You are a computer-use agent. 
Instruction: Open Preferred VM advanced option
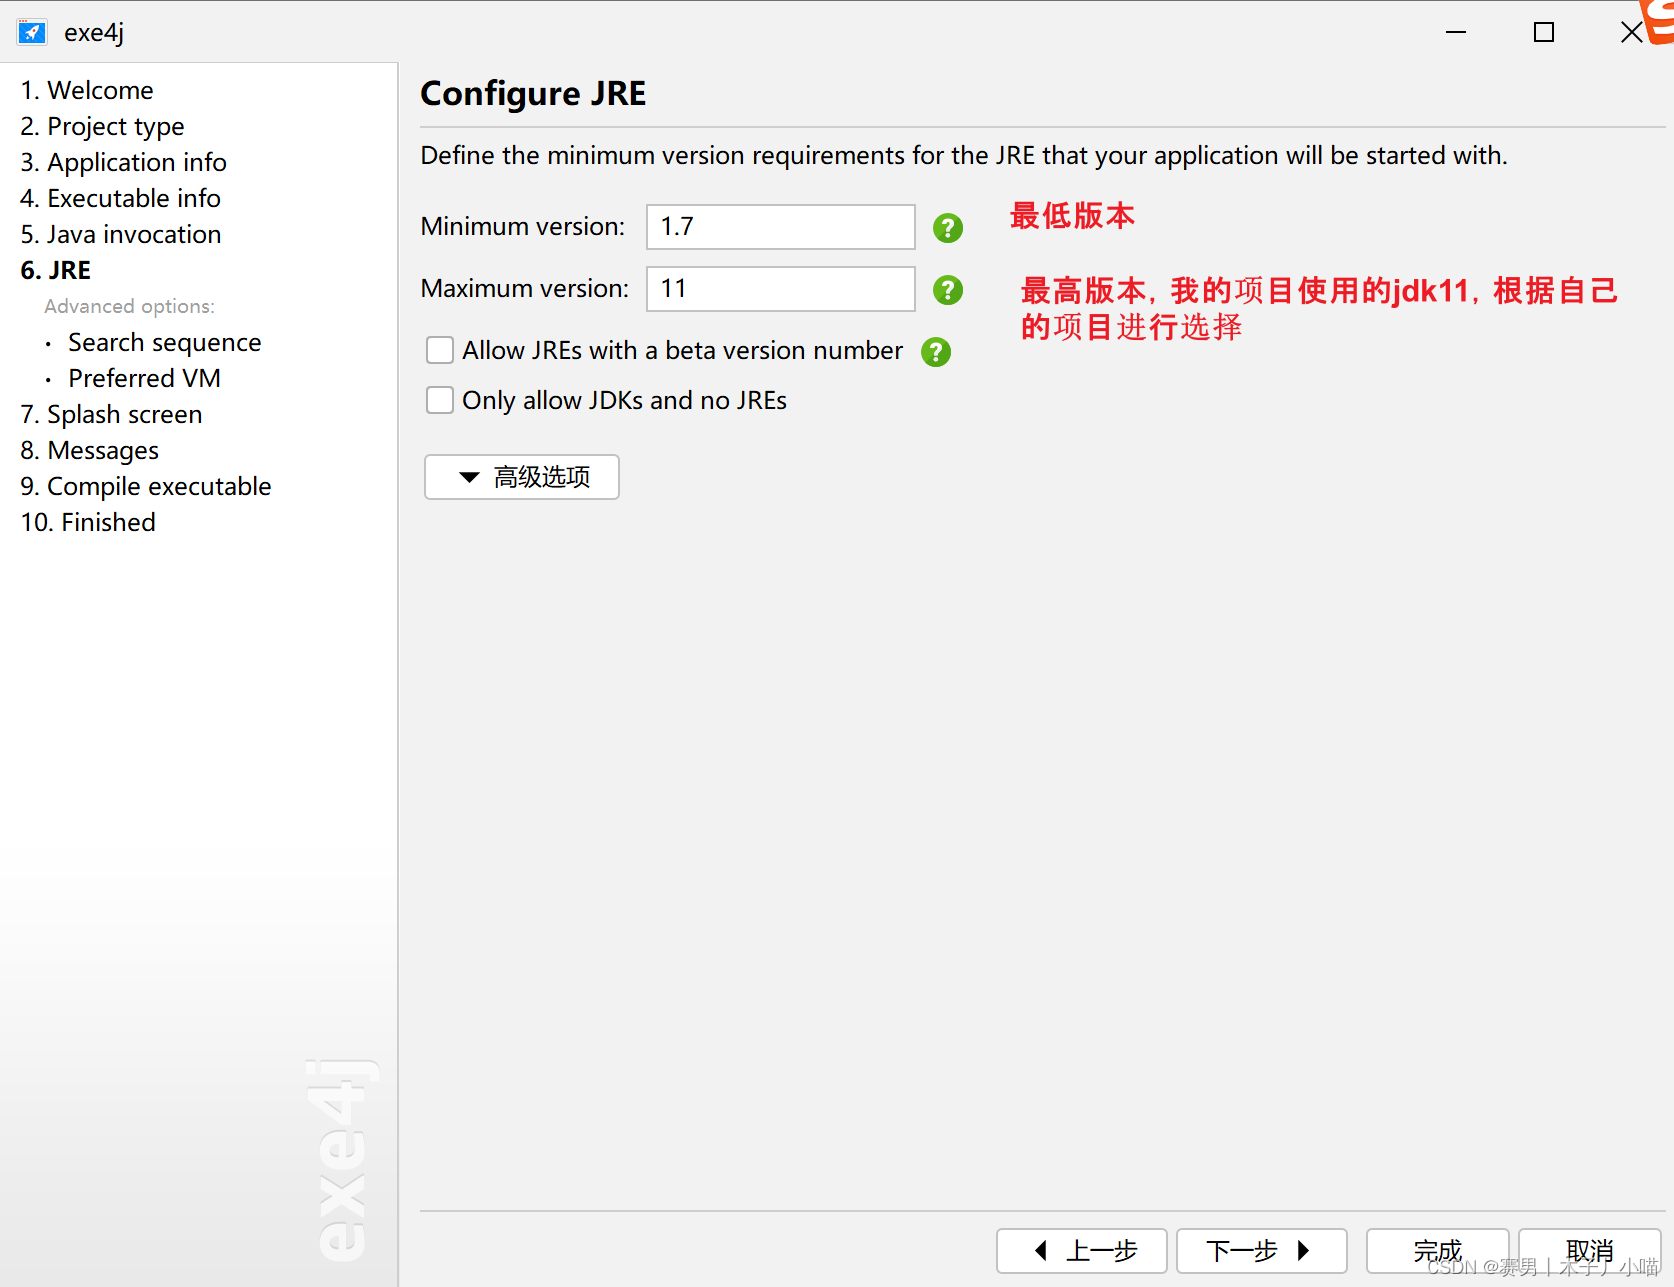[x=144, y=378]
